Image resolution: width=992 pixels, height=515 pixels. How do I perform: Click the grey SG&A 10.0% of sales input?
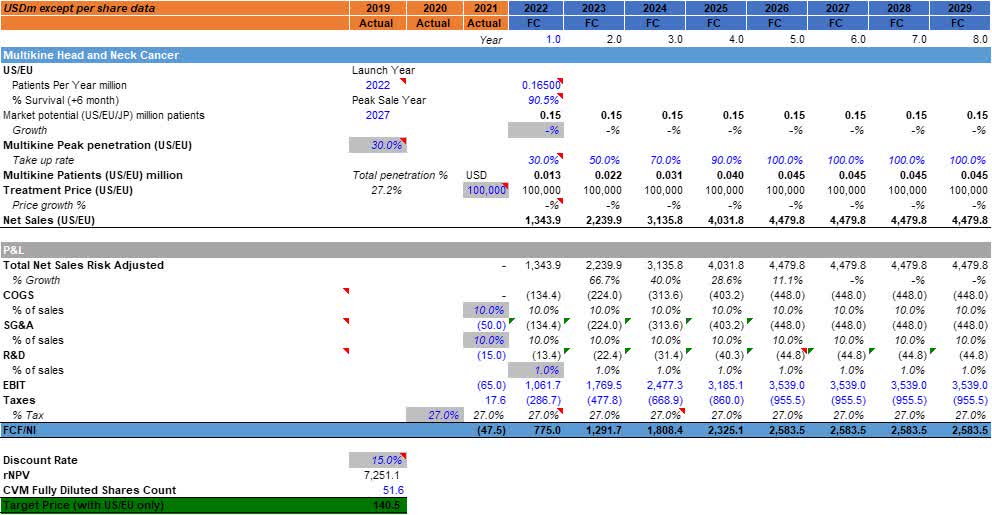click(486, 340)
